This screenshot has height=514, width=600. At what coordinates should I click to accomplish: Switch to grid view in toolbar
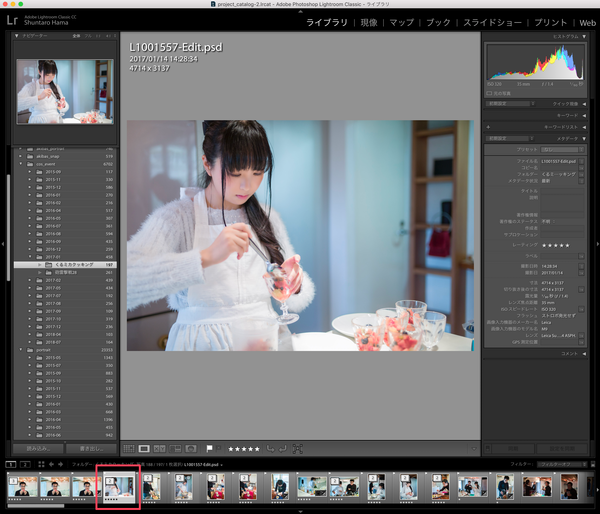[129, 449]
